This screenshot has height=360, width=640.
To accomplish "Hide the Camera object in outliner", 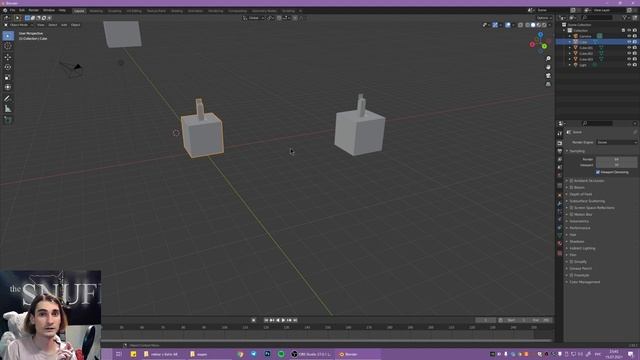I will 629,36.
